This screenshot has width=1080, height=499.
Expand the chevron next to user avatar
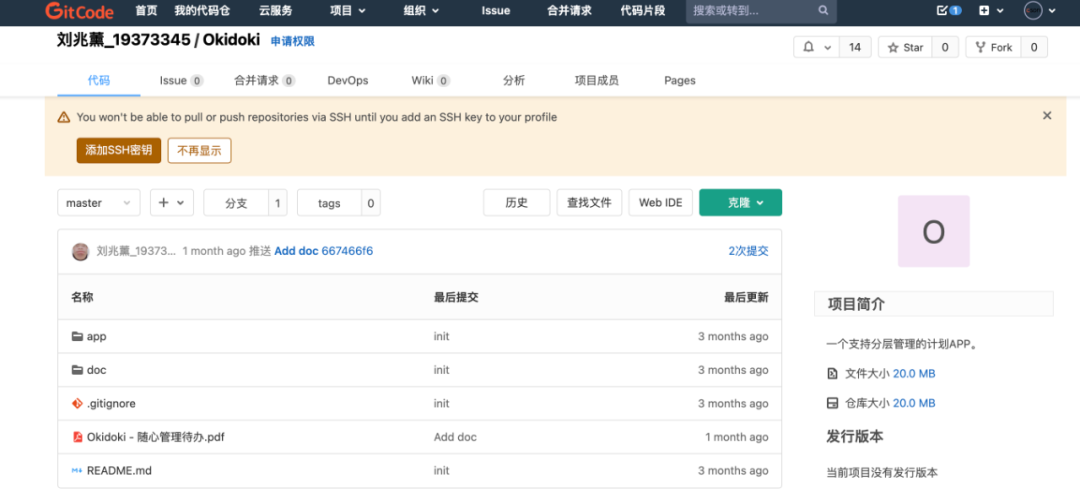[1051, 10]
